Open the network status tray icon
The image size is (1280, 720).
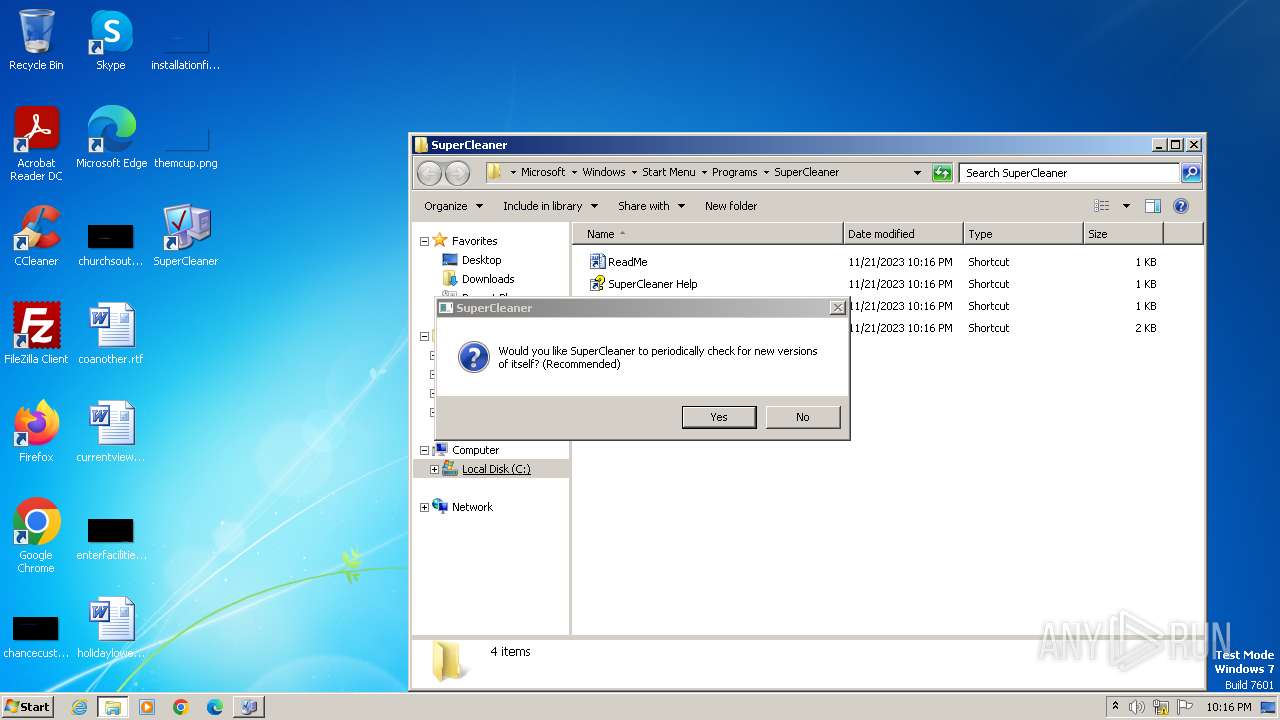(1160, 707)
